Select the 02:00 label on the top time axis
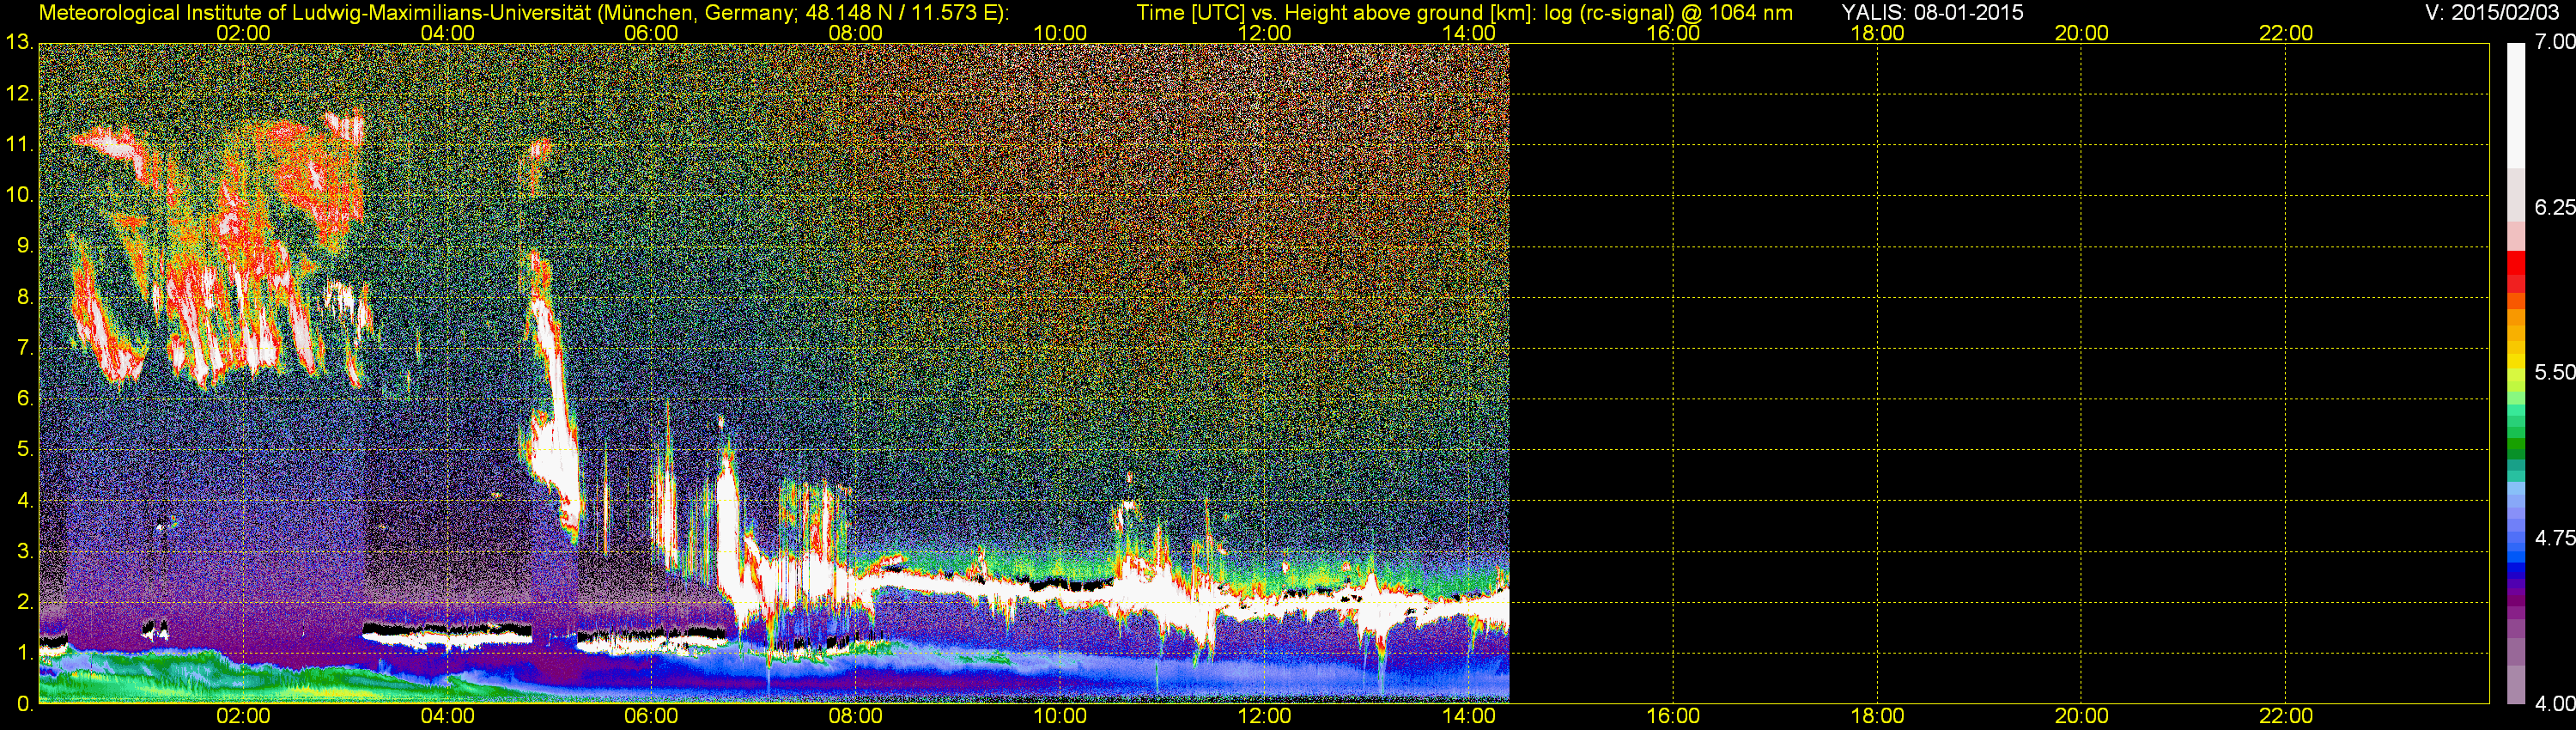The height and width of the screenshot is (730, 2576). 243,33
